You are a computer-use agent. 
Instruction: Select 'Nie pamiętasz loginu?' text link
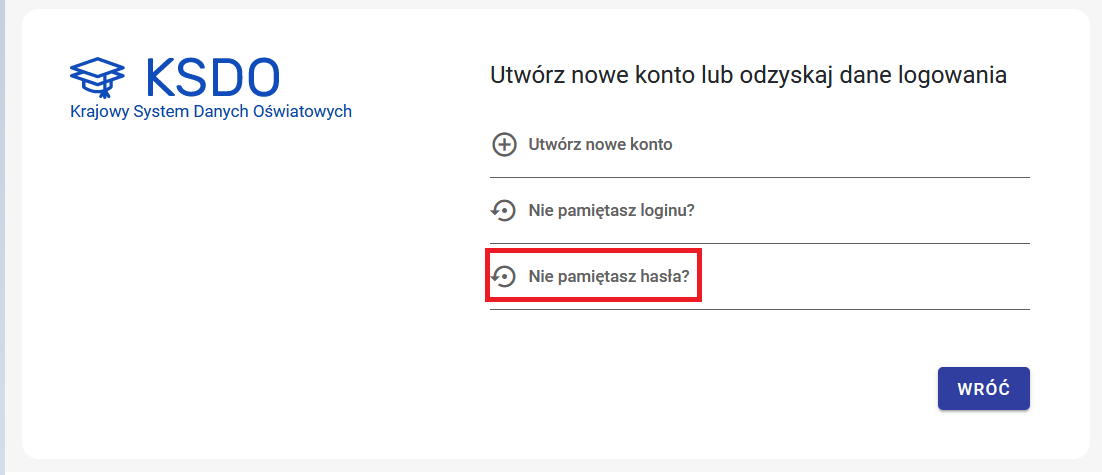tap(611, 211)
